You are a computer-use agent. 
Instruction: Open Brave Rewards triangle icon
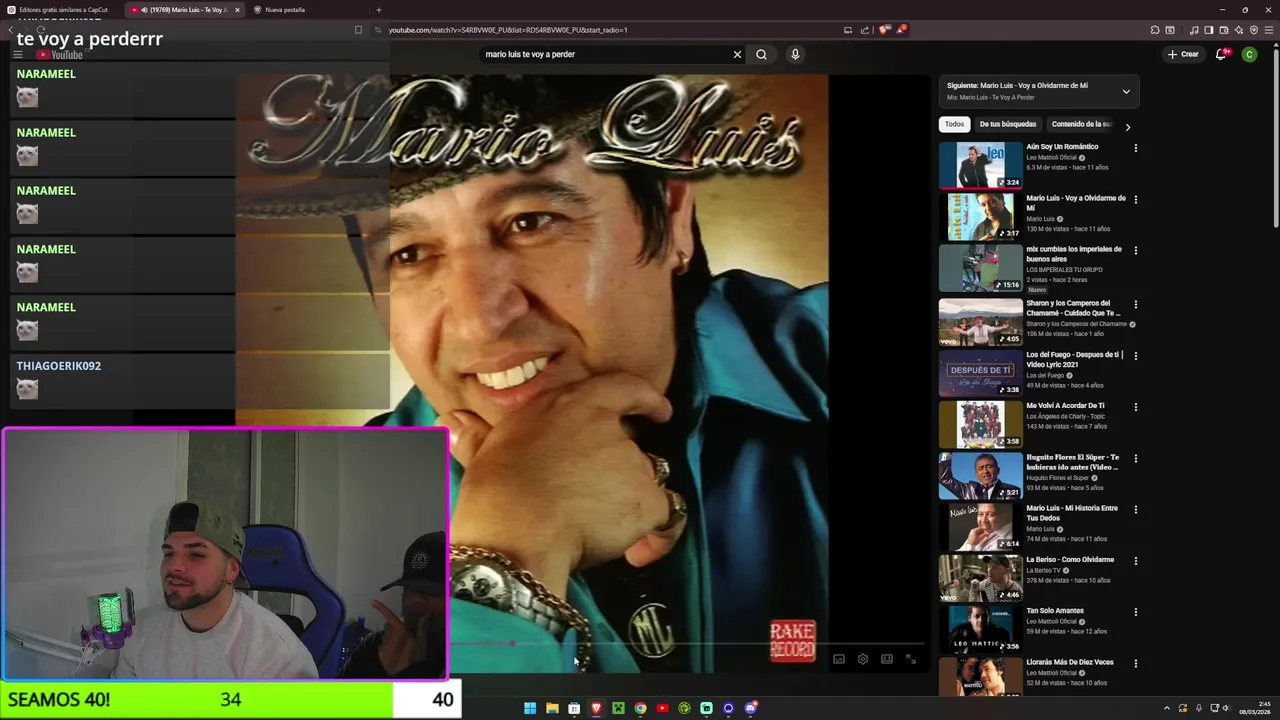tap(901, 30)
